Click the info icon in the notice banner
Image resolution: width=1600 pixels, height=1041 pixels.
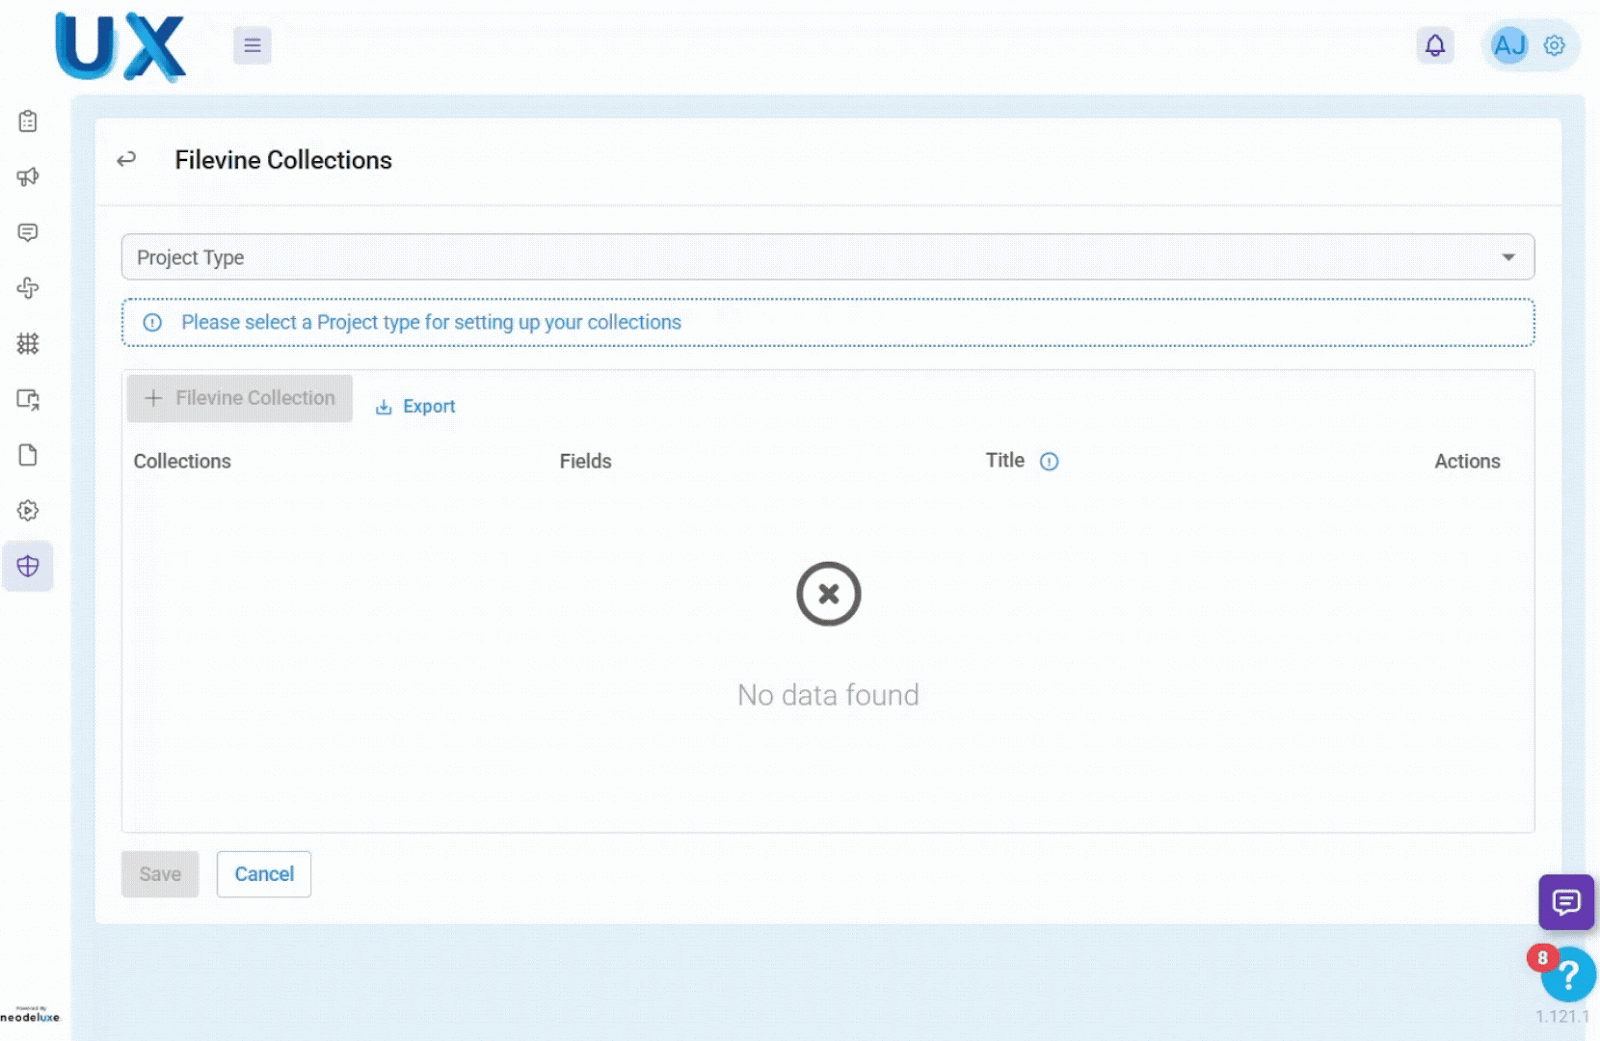click(x=152, y=322)
